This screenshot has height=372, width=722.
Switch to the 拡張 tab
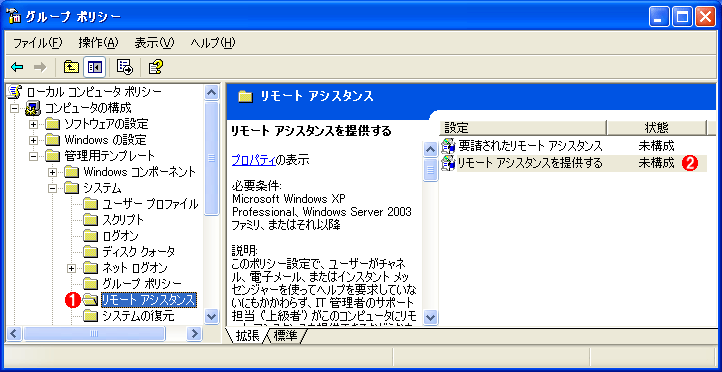248,336
